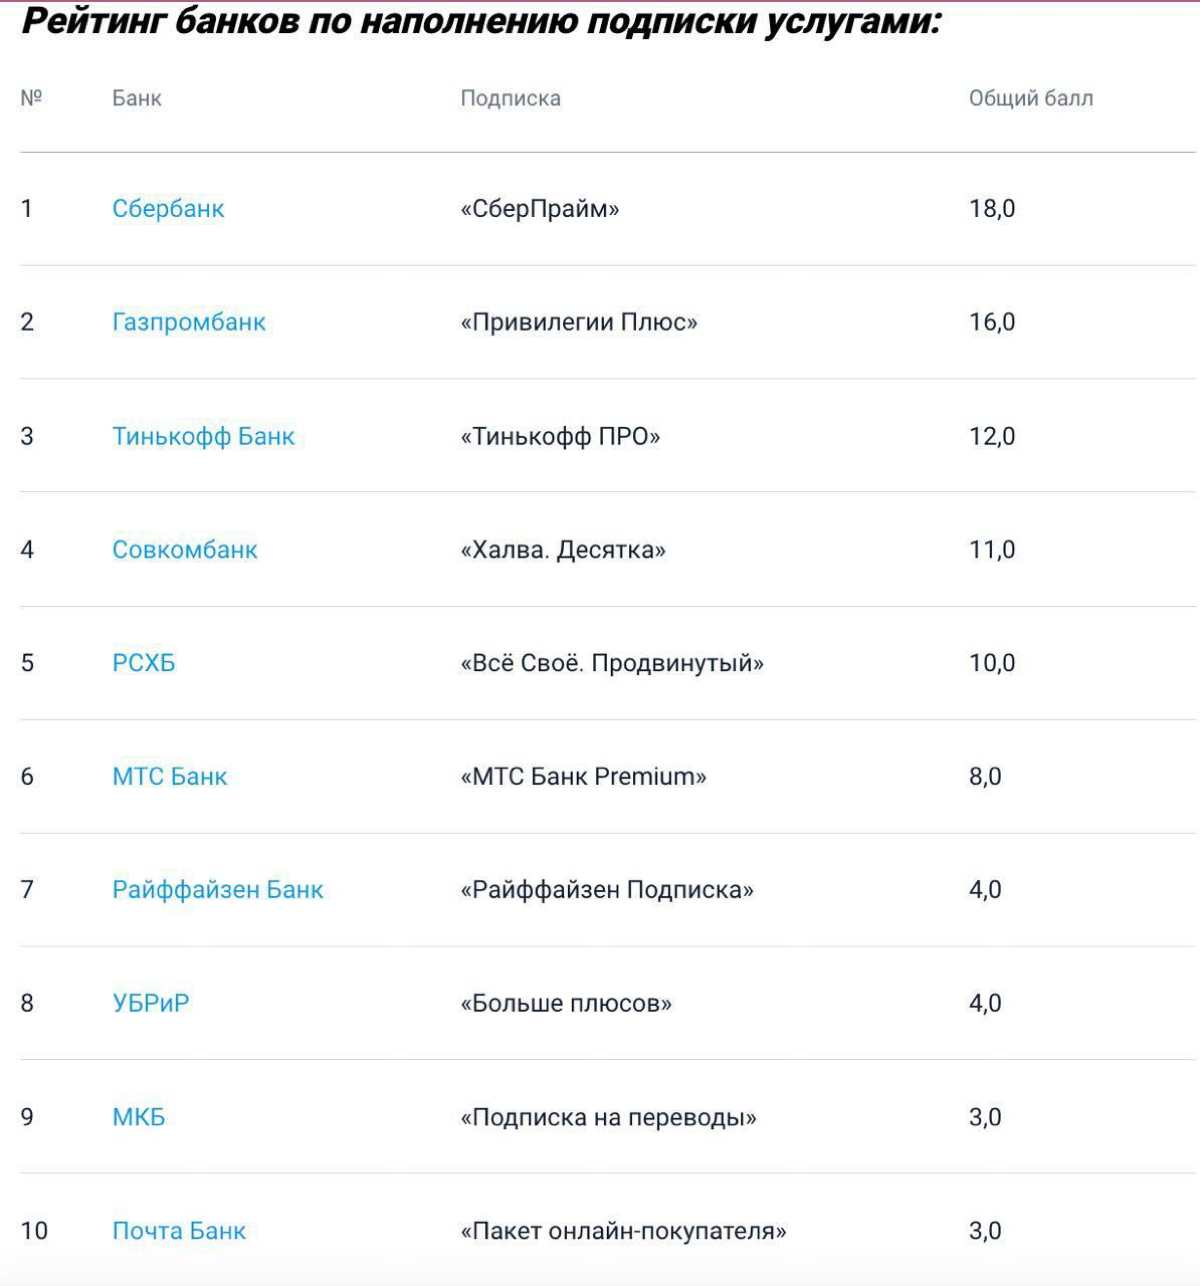1200x1286 pixels.
Task: Follow the Почта Банк link
Action: 179,1231
